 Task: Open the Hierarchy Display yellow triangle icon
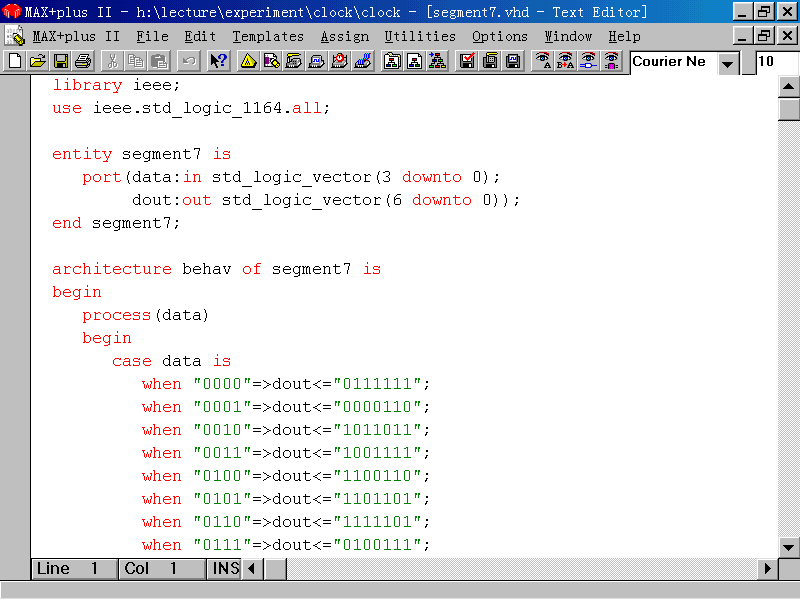coord(248,62)
